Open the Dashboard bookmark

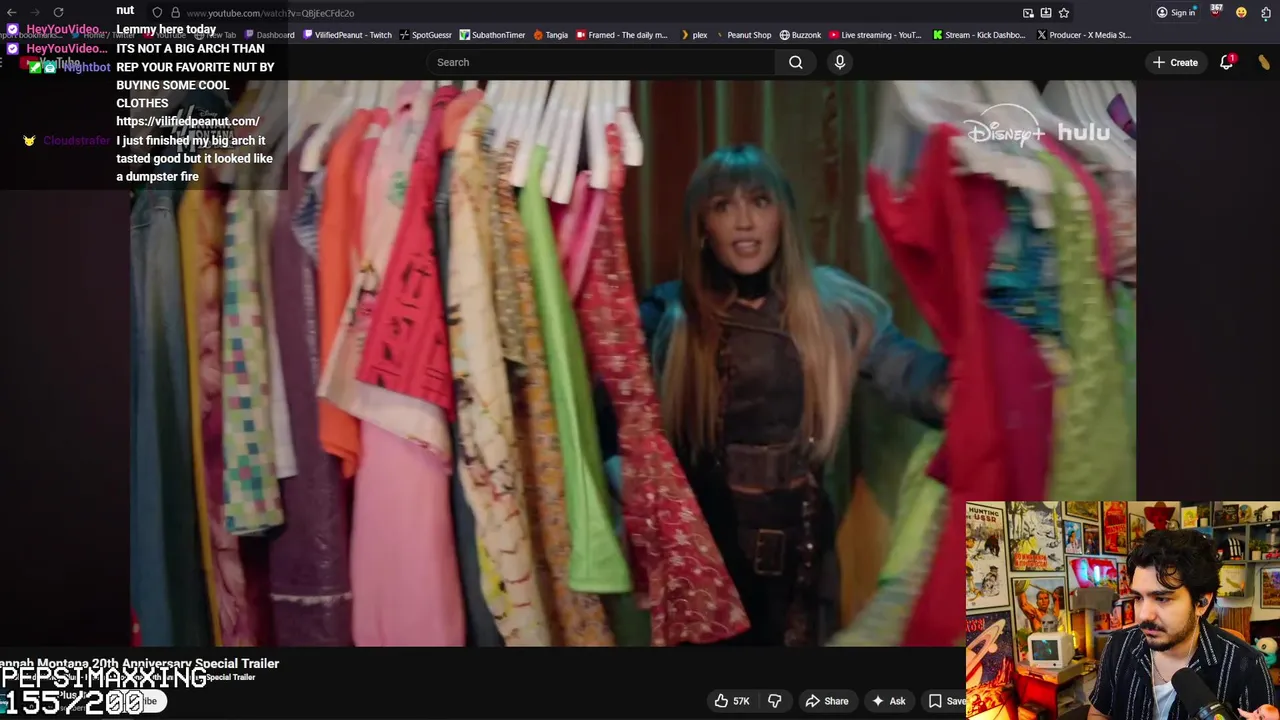[269, 35]
